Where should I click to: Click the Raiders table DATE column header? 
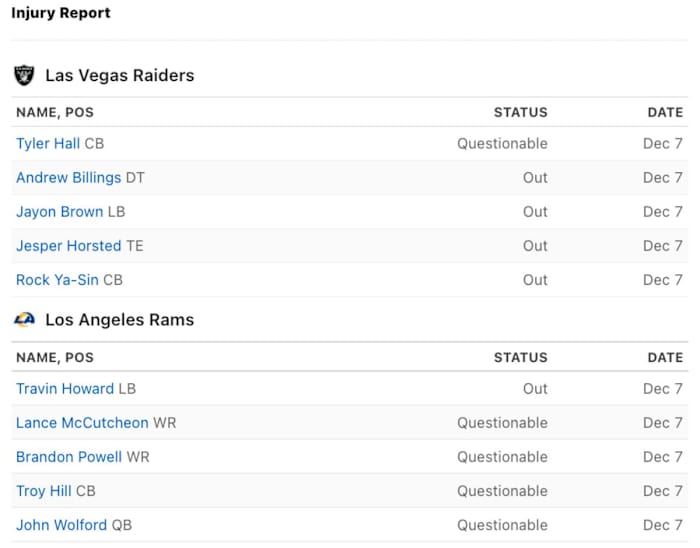(x=665, y=113)
